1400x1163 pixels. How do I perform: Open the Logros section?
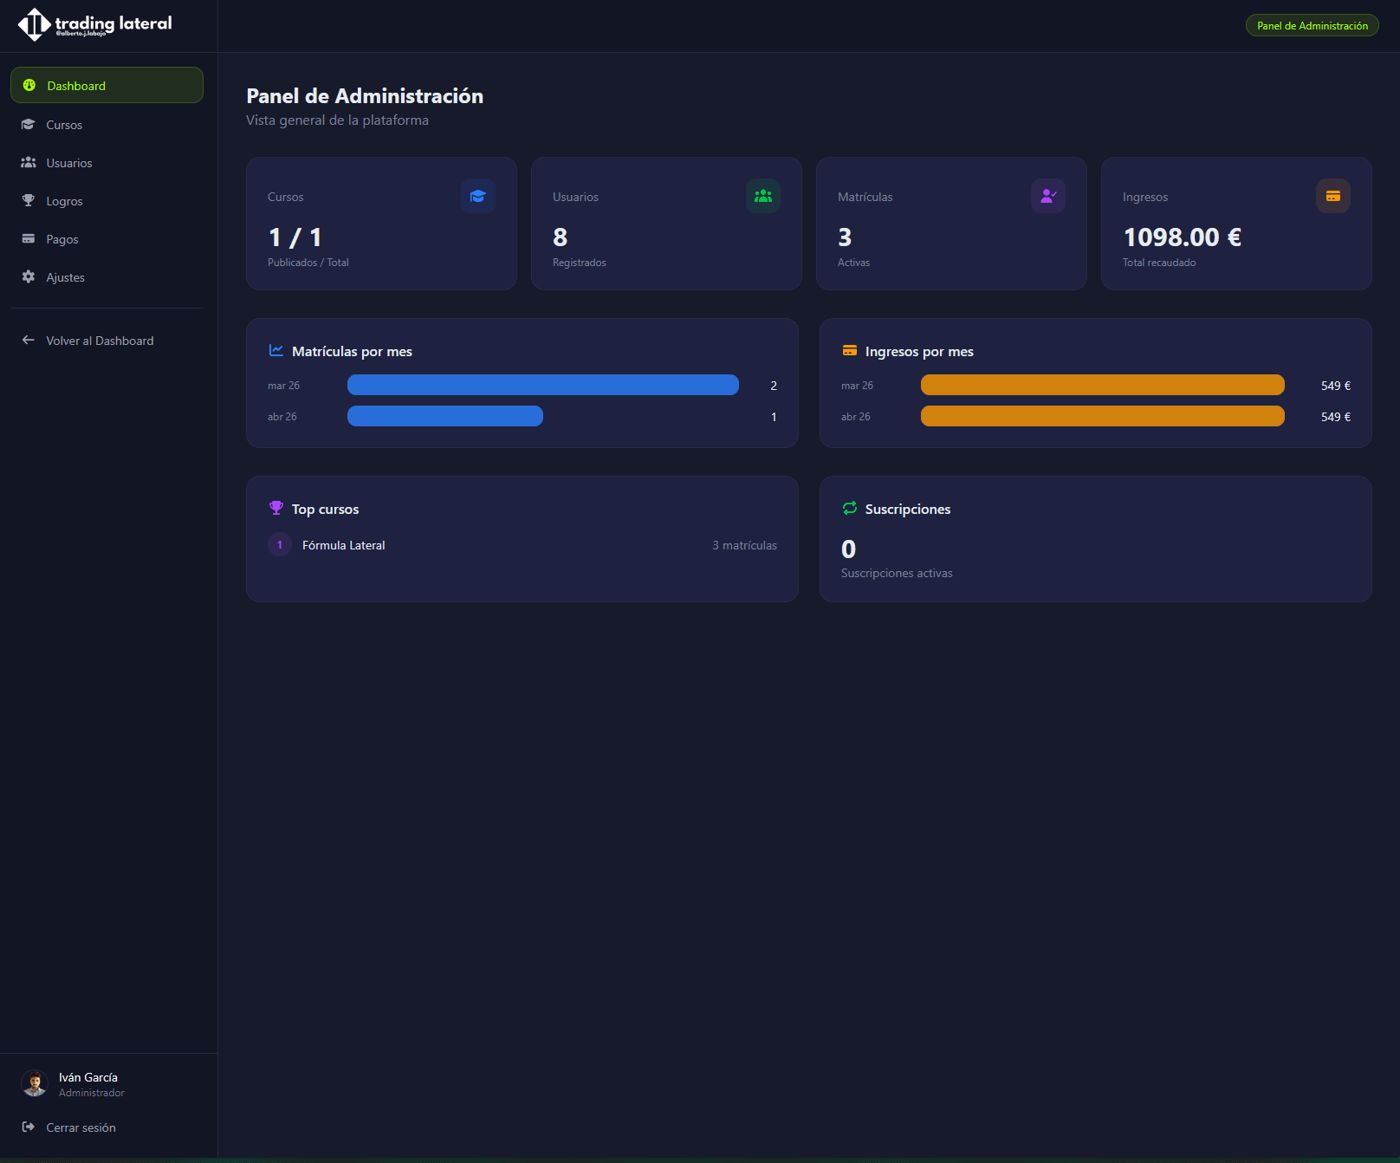[107, 200]
